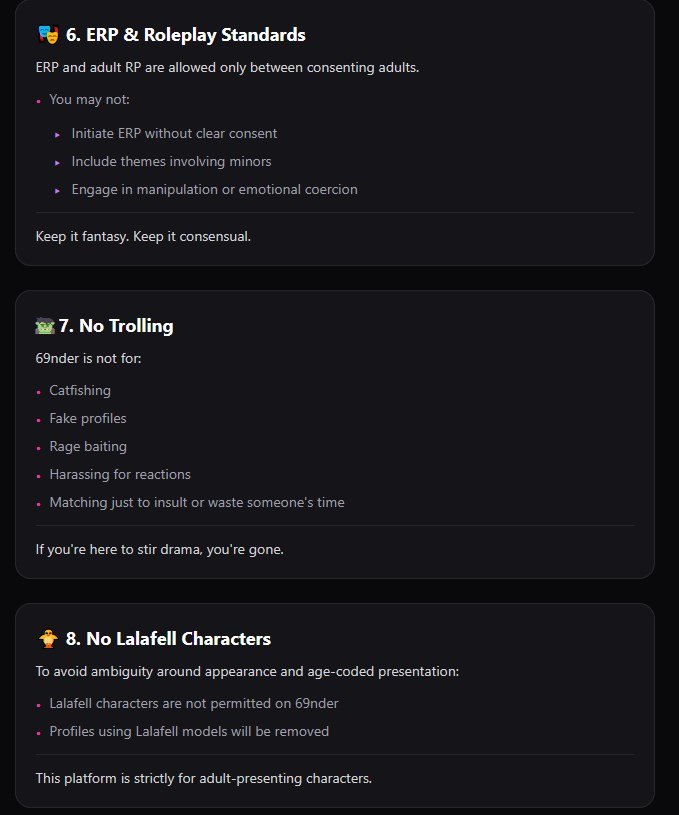Screen dimensions: 679x815
Task: Click "Profiles using Lalafell models will be removed"
Action: click(x=189, y=732)
